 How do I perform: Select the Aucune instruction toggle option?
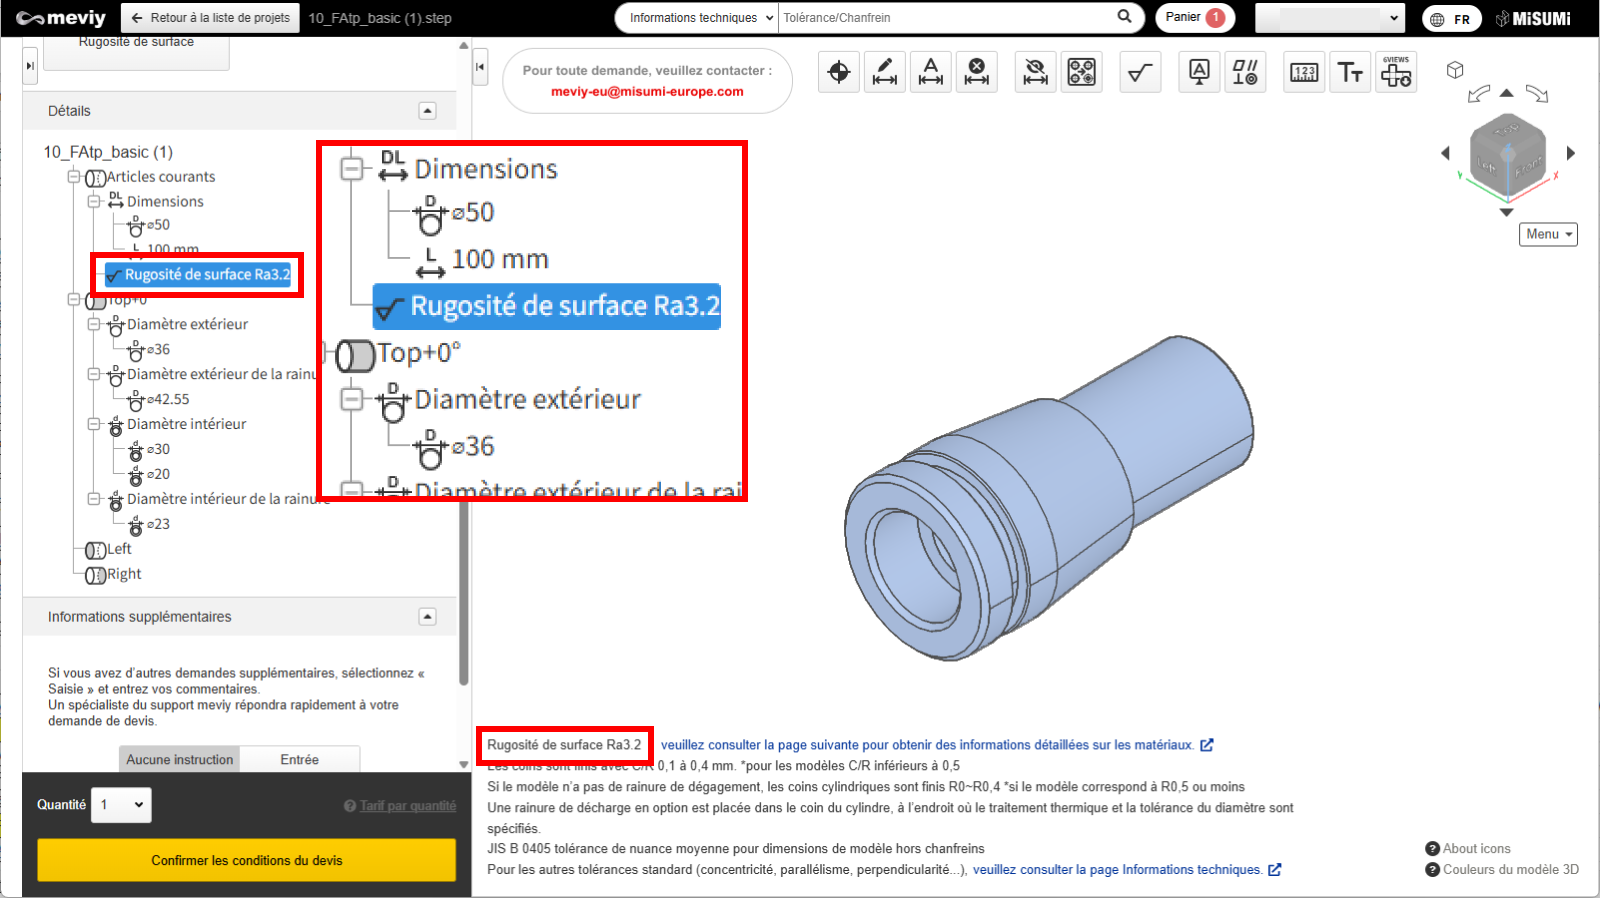pos(180,760)
